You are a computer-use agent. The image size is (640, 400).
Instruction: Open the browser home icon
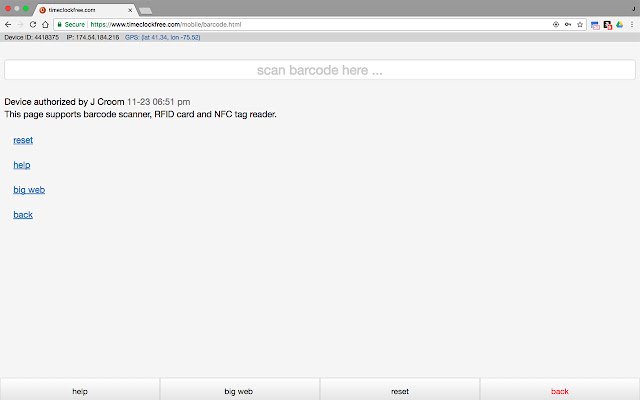coord(45,24)
